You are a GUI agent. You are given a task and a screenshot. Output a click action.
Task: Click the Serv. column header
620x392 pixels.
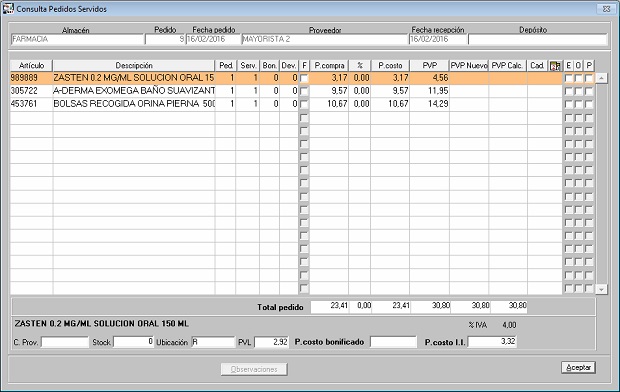tap(248, 66)
